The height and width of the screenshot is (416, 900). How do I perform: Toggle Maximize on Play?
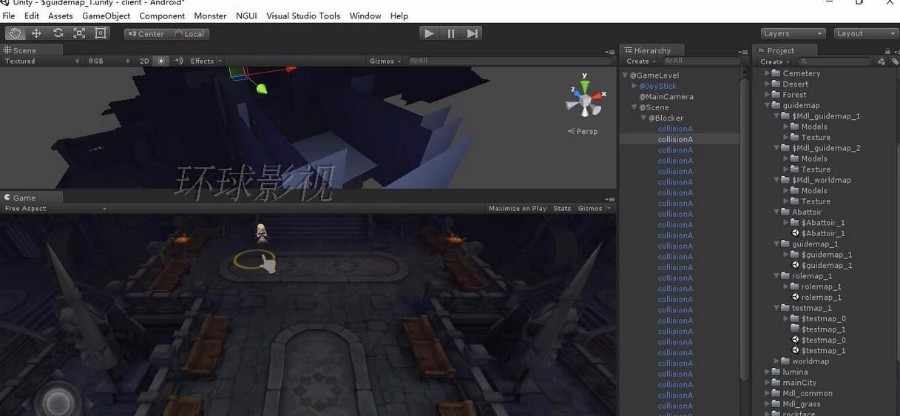[517, 208]
